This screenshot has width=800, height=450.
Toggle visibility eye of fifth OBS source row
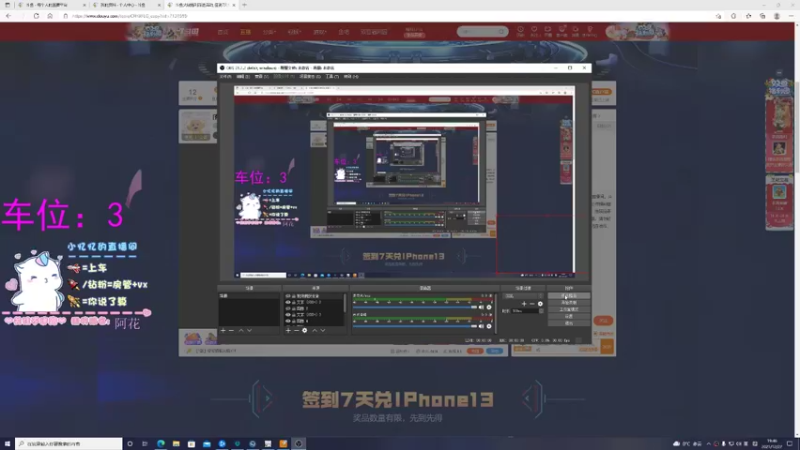click(x=287, y=321)
